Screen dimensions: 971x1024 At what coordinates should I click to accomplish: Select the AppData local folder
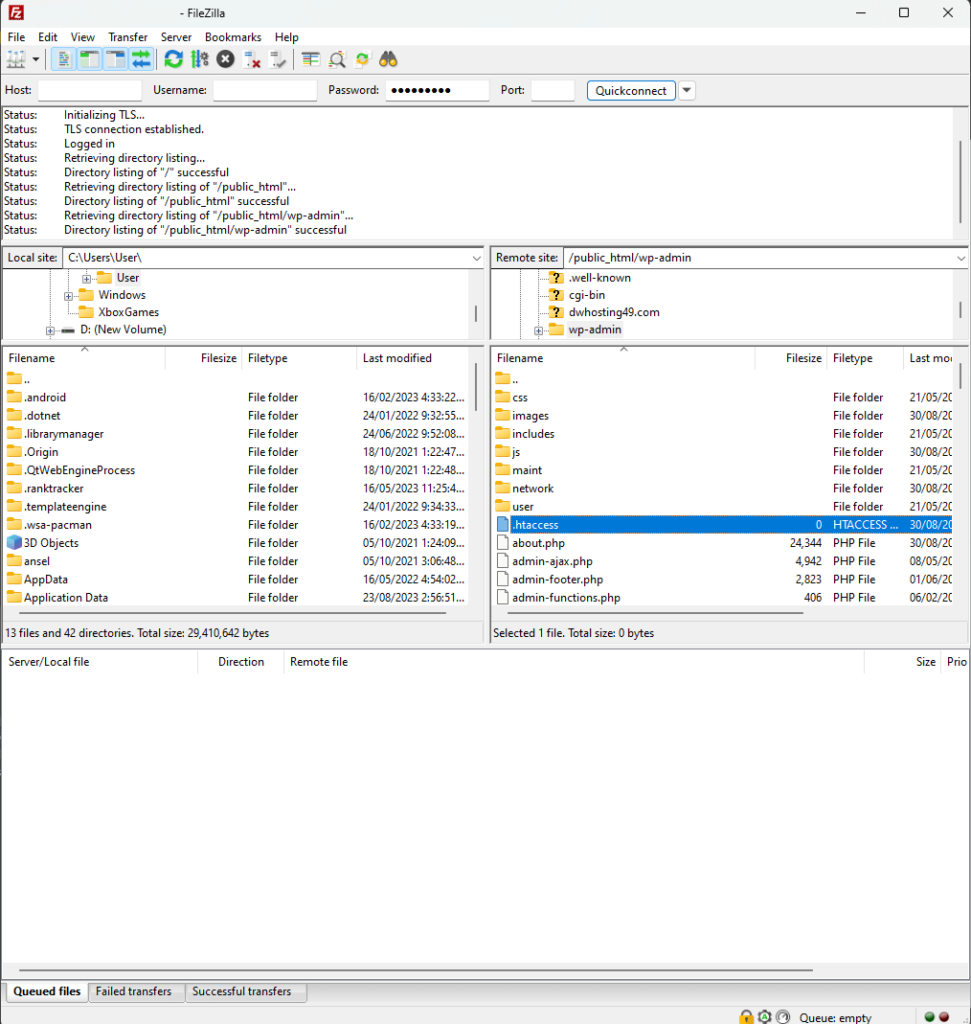(236, 579)
